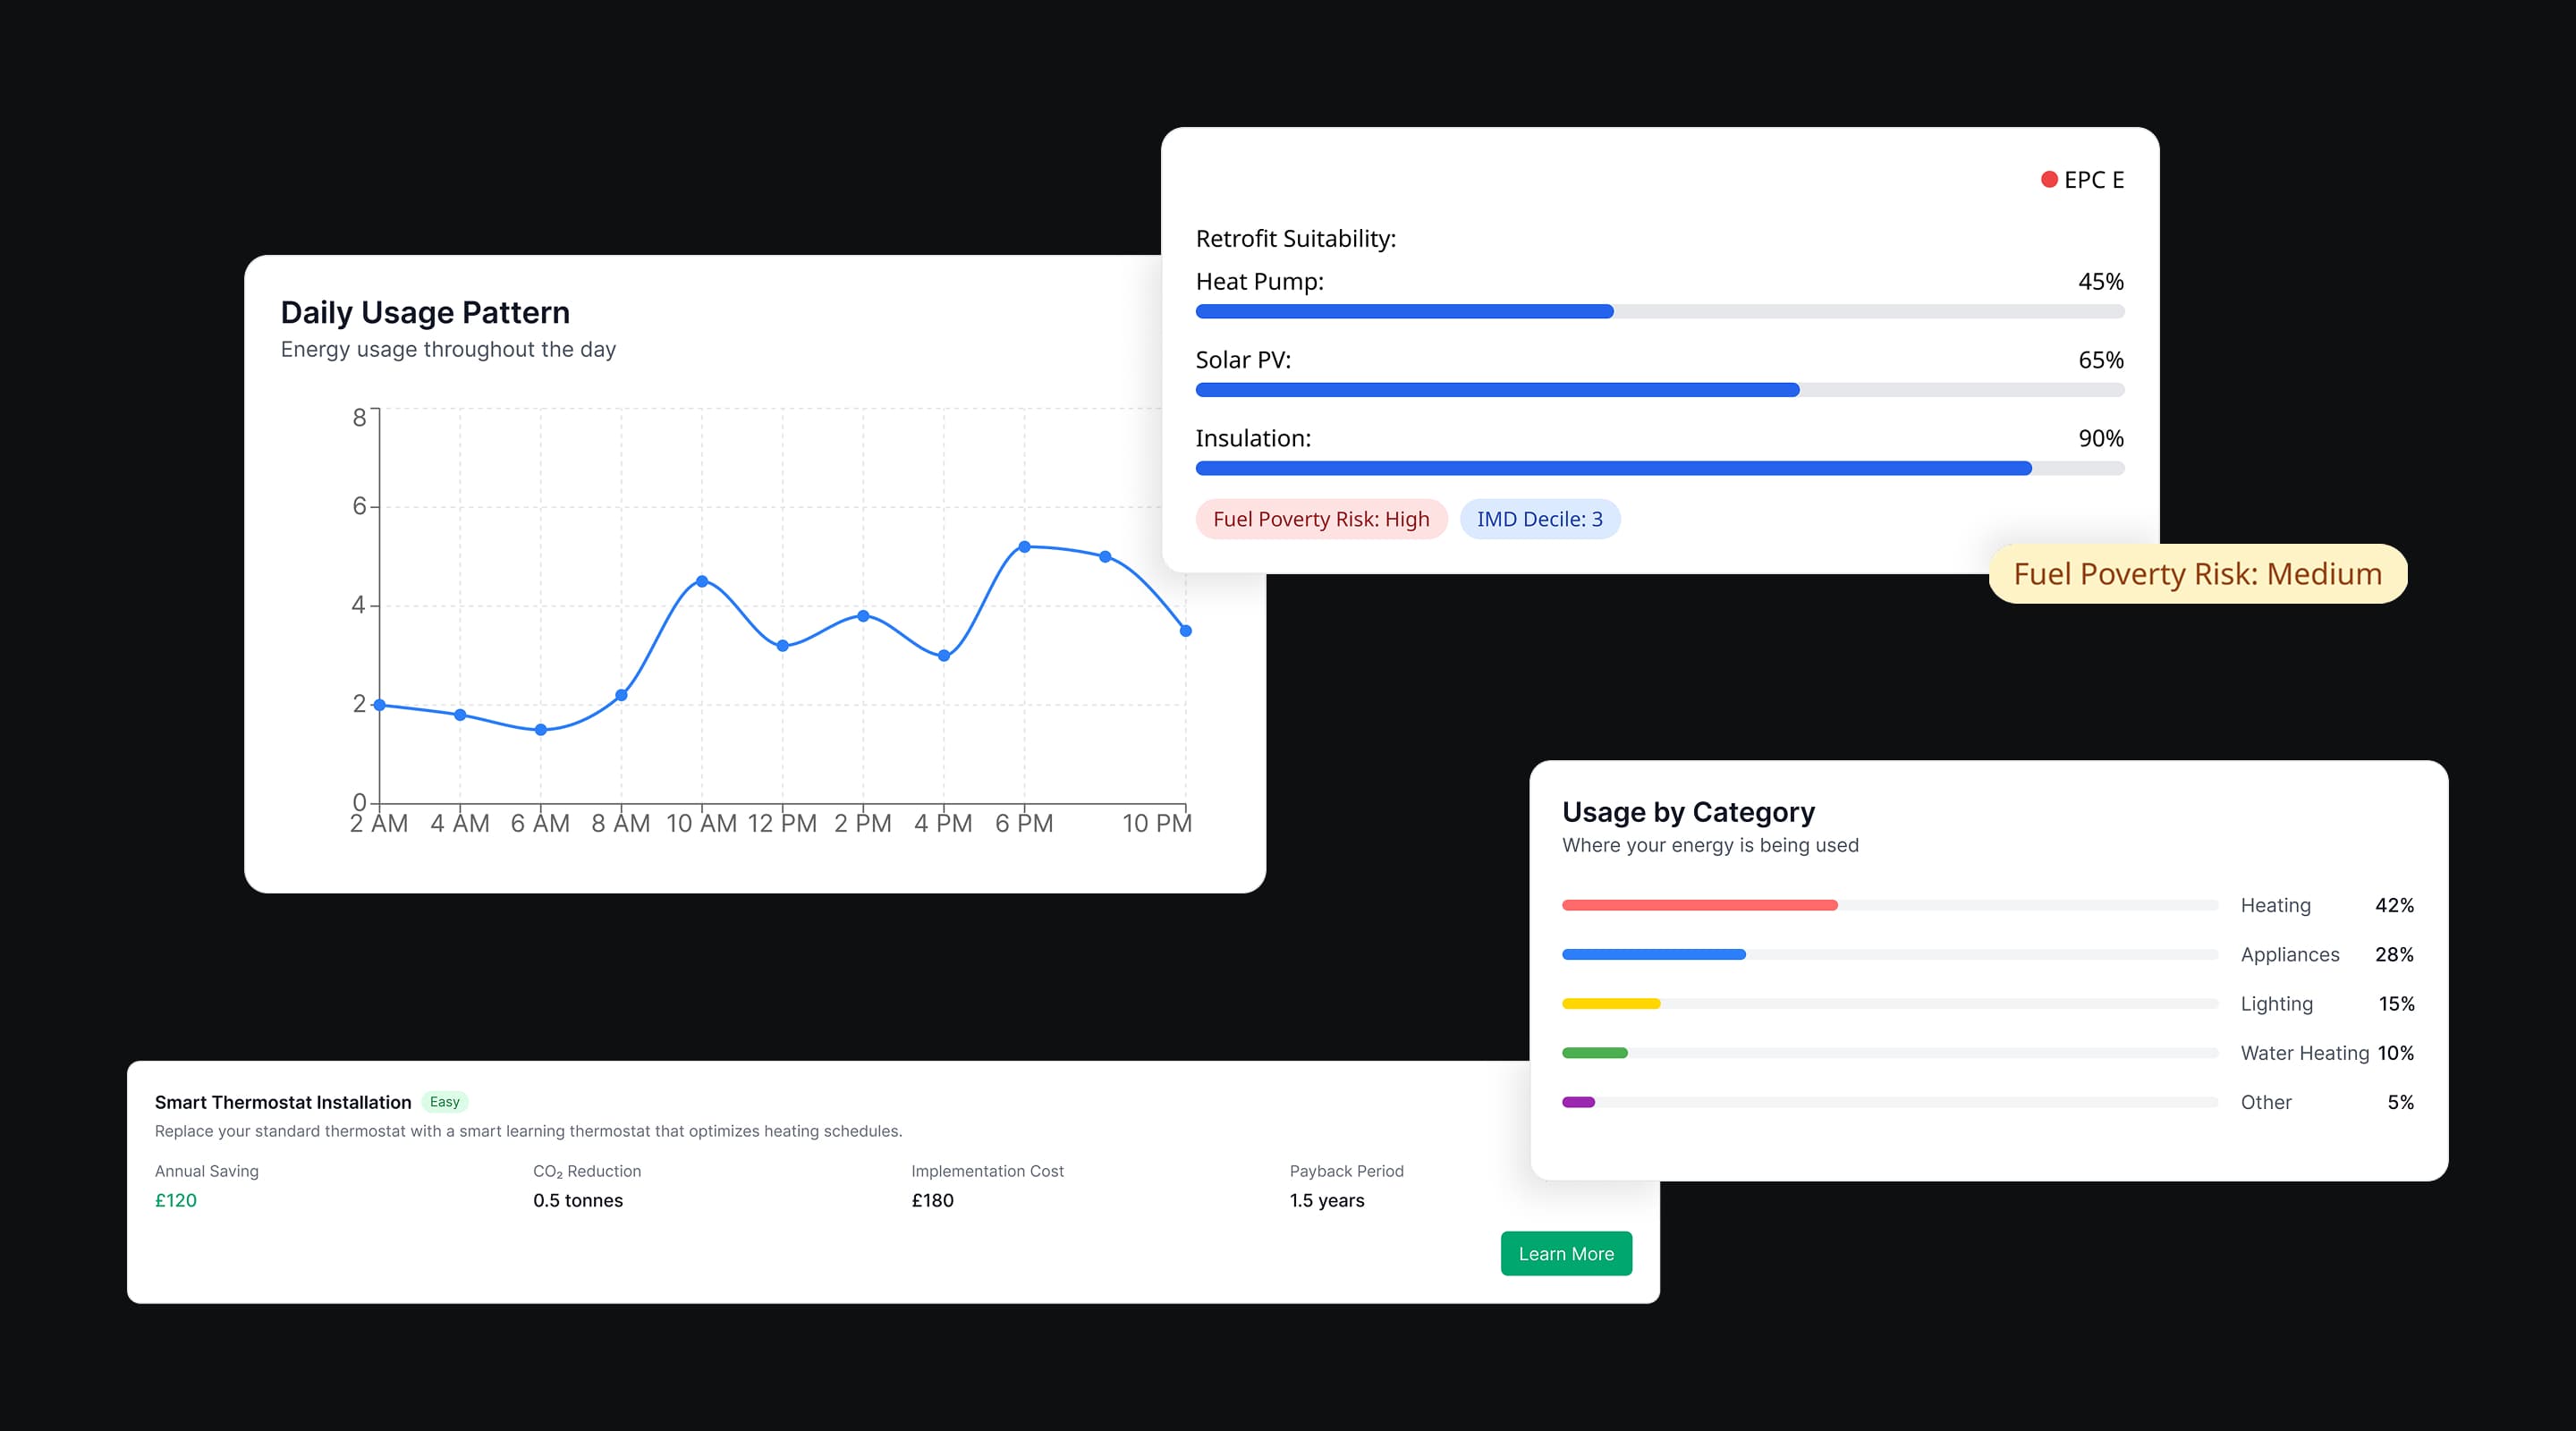Click the 6 AM lowest data point

pyautogui.click(x=541, y=730)
